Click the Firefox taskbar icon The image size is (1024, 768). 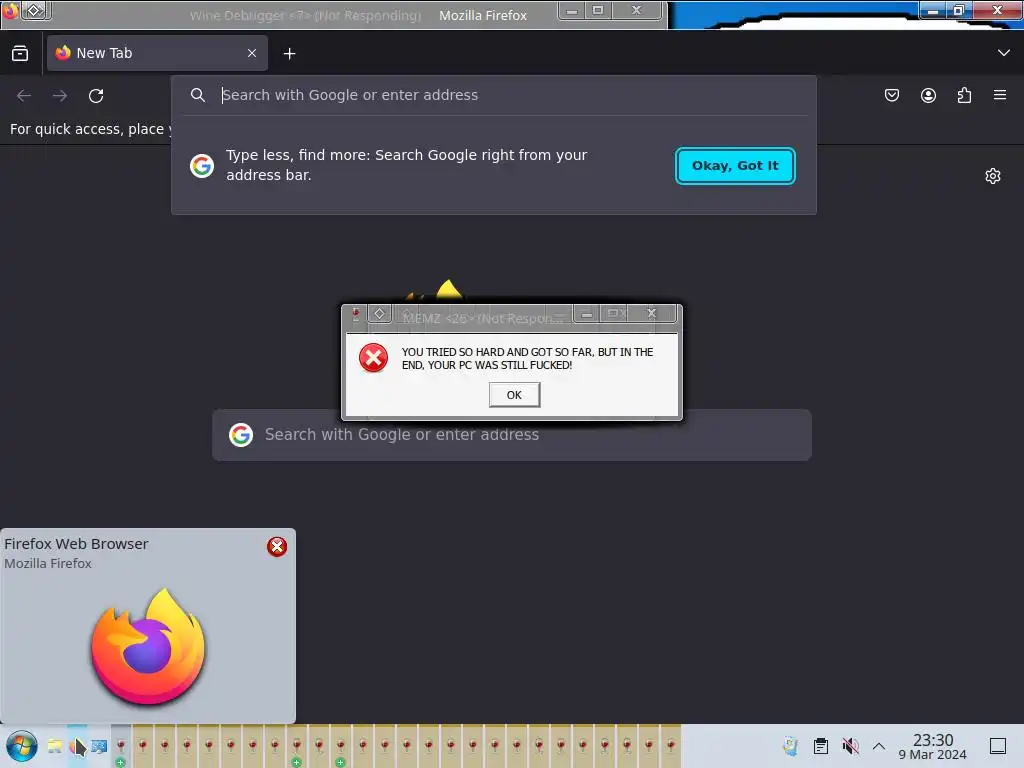[x=77, y=746]
